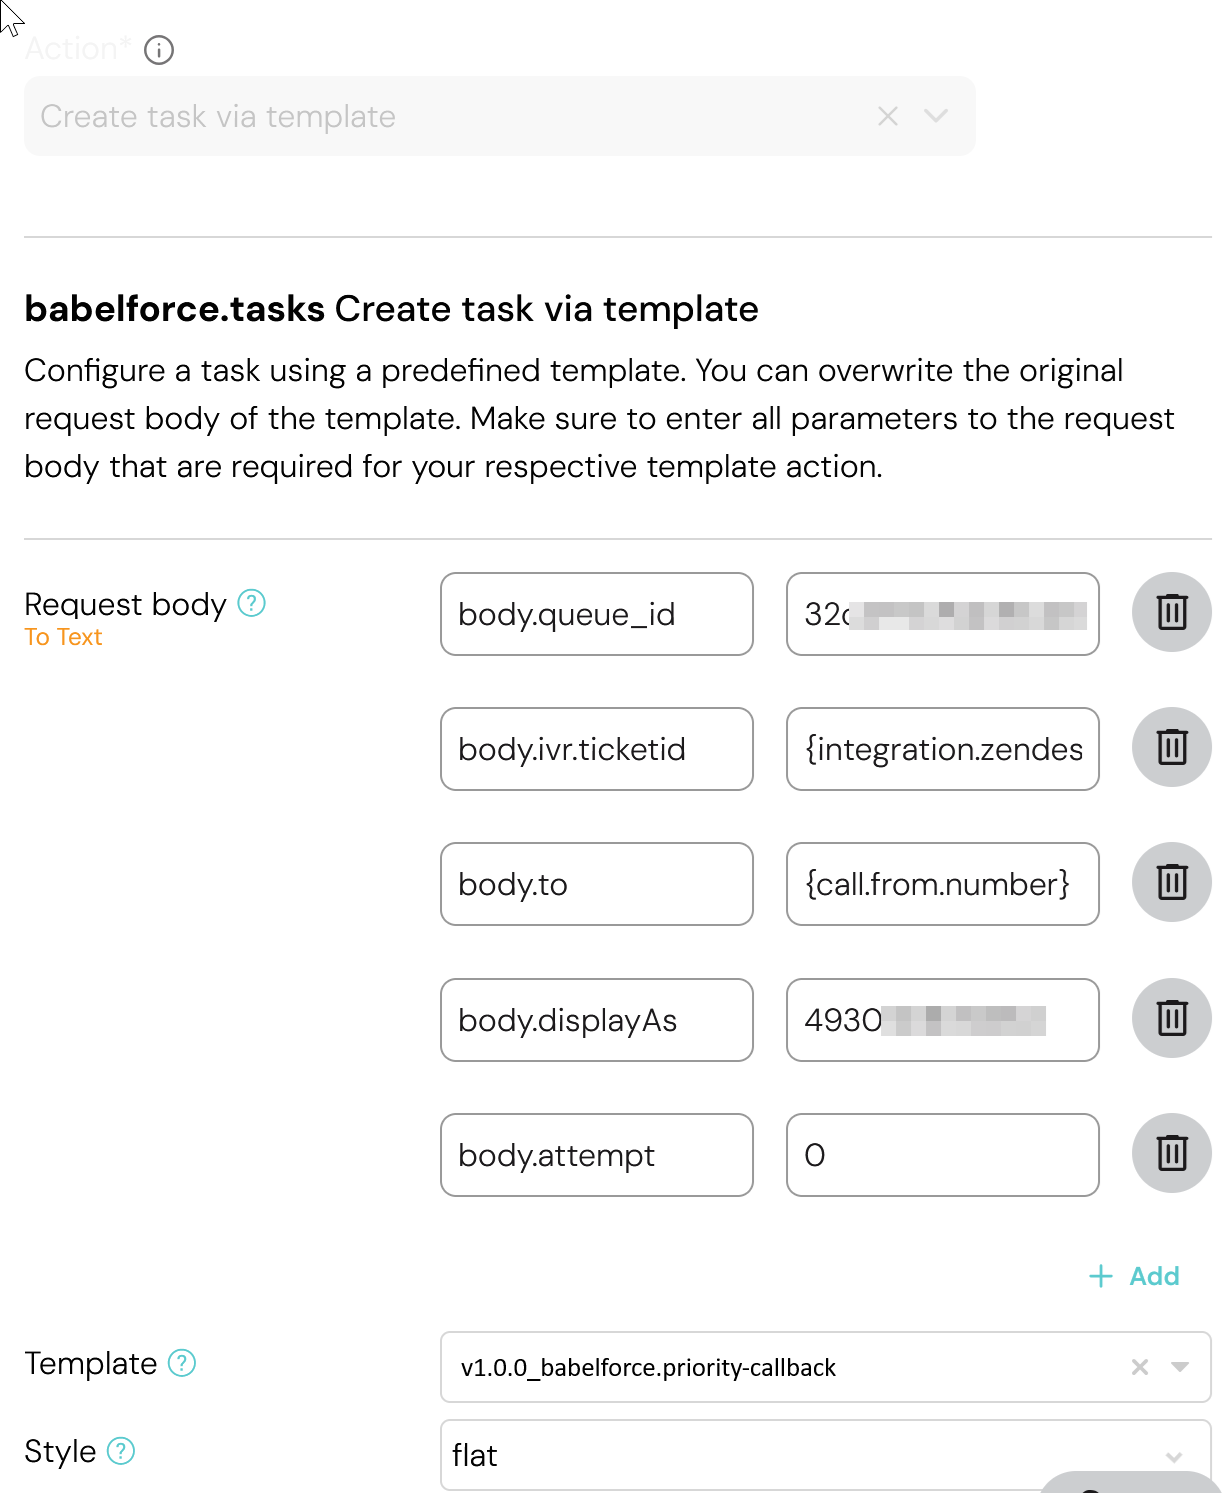Image resolution: width=1222 pixels, height=1495 pixels.
Task: Show info tooltip next to Action label
Action: [x=159, y=50]
